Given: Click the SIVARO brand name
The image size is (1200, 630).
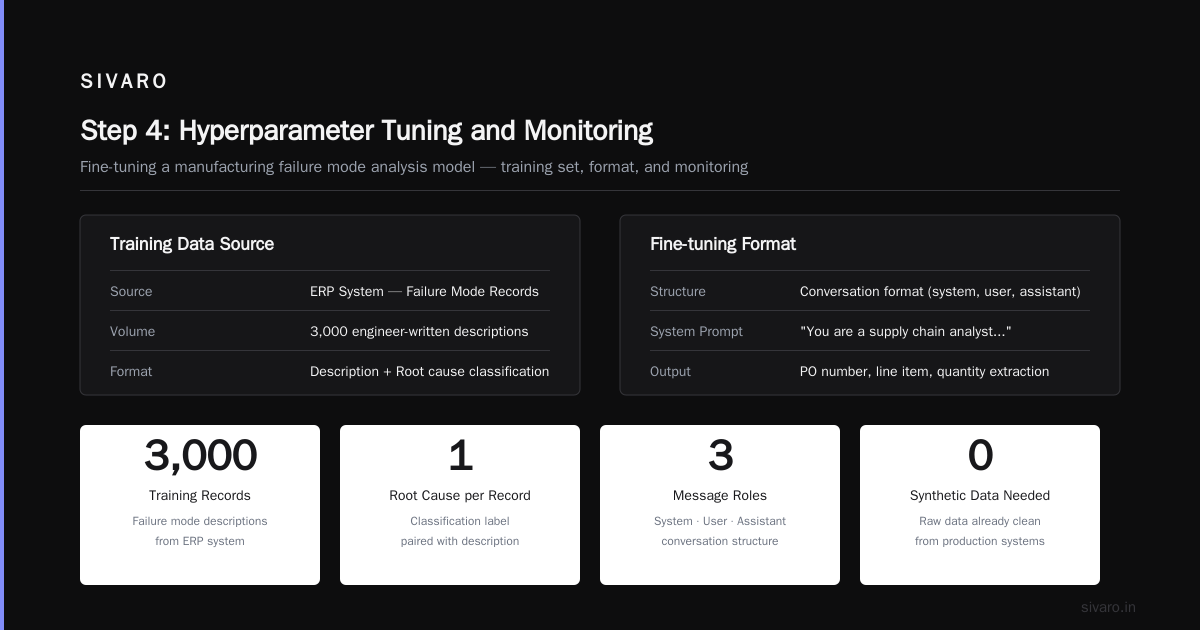Looking at the screenshot, I should click(x=124, y=82).
